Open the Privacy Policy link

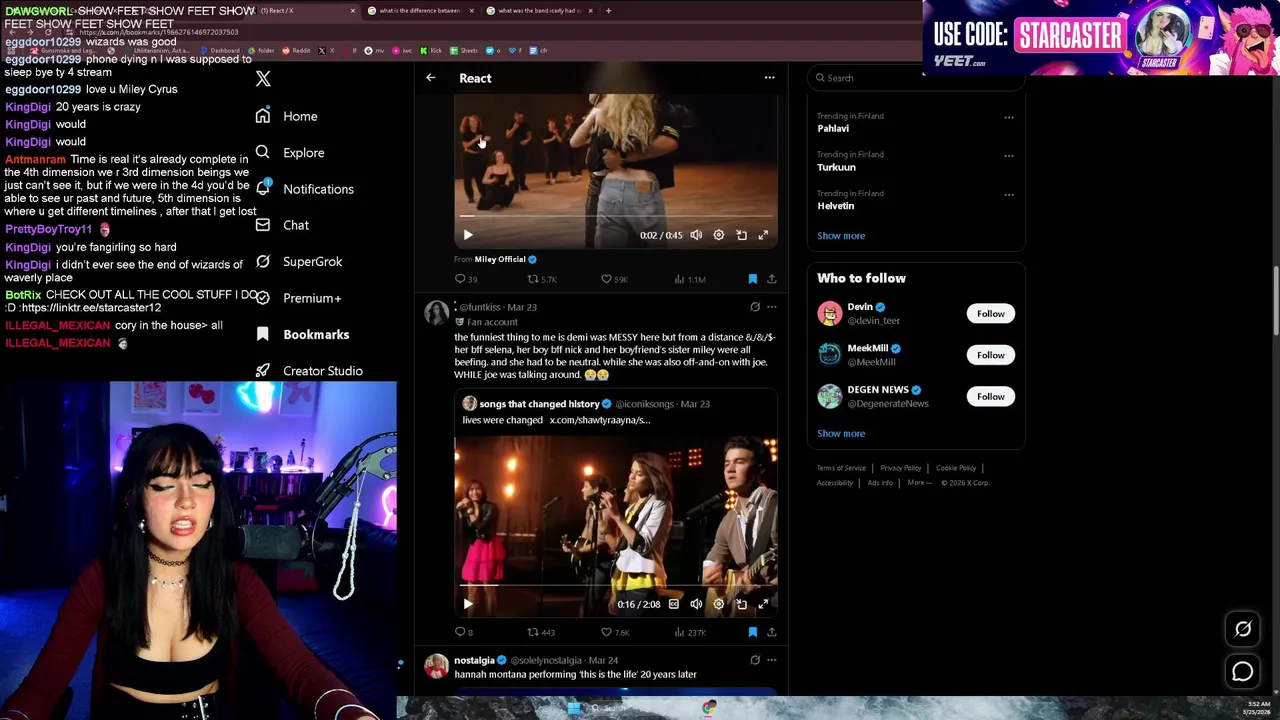click(900, 468)
